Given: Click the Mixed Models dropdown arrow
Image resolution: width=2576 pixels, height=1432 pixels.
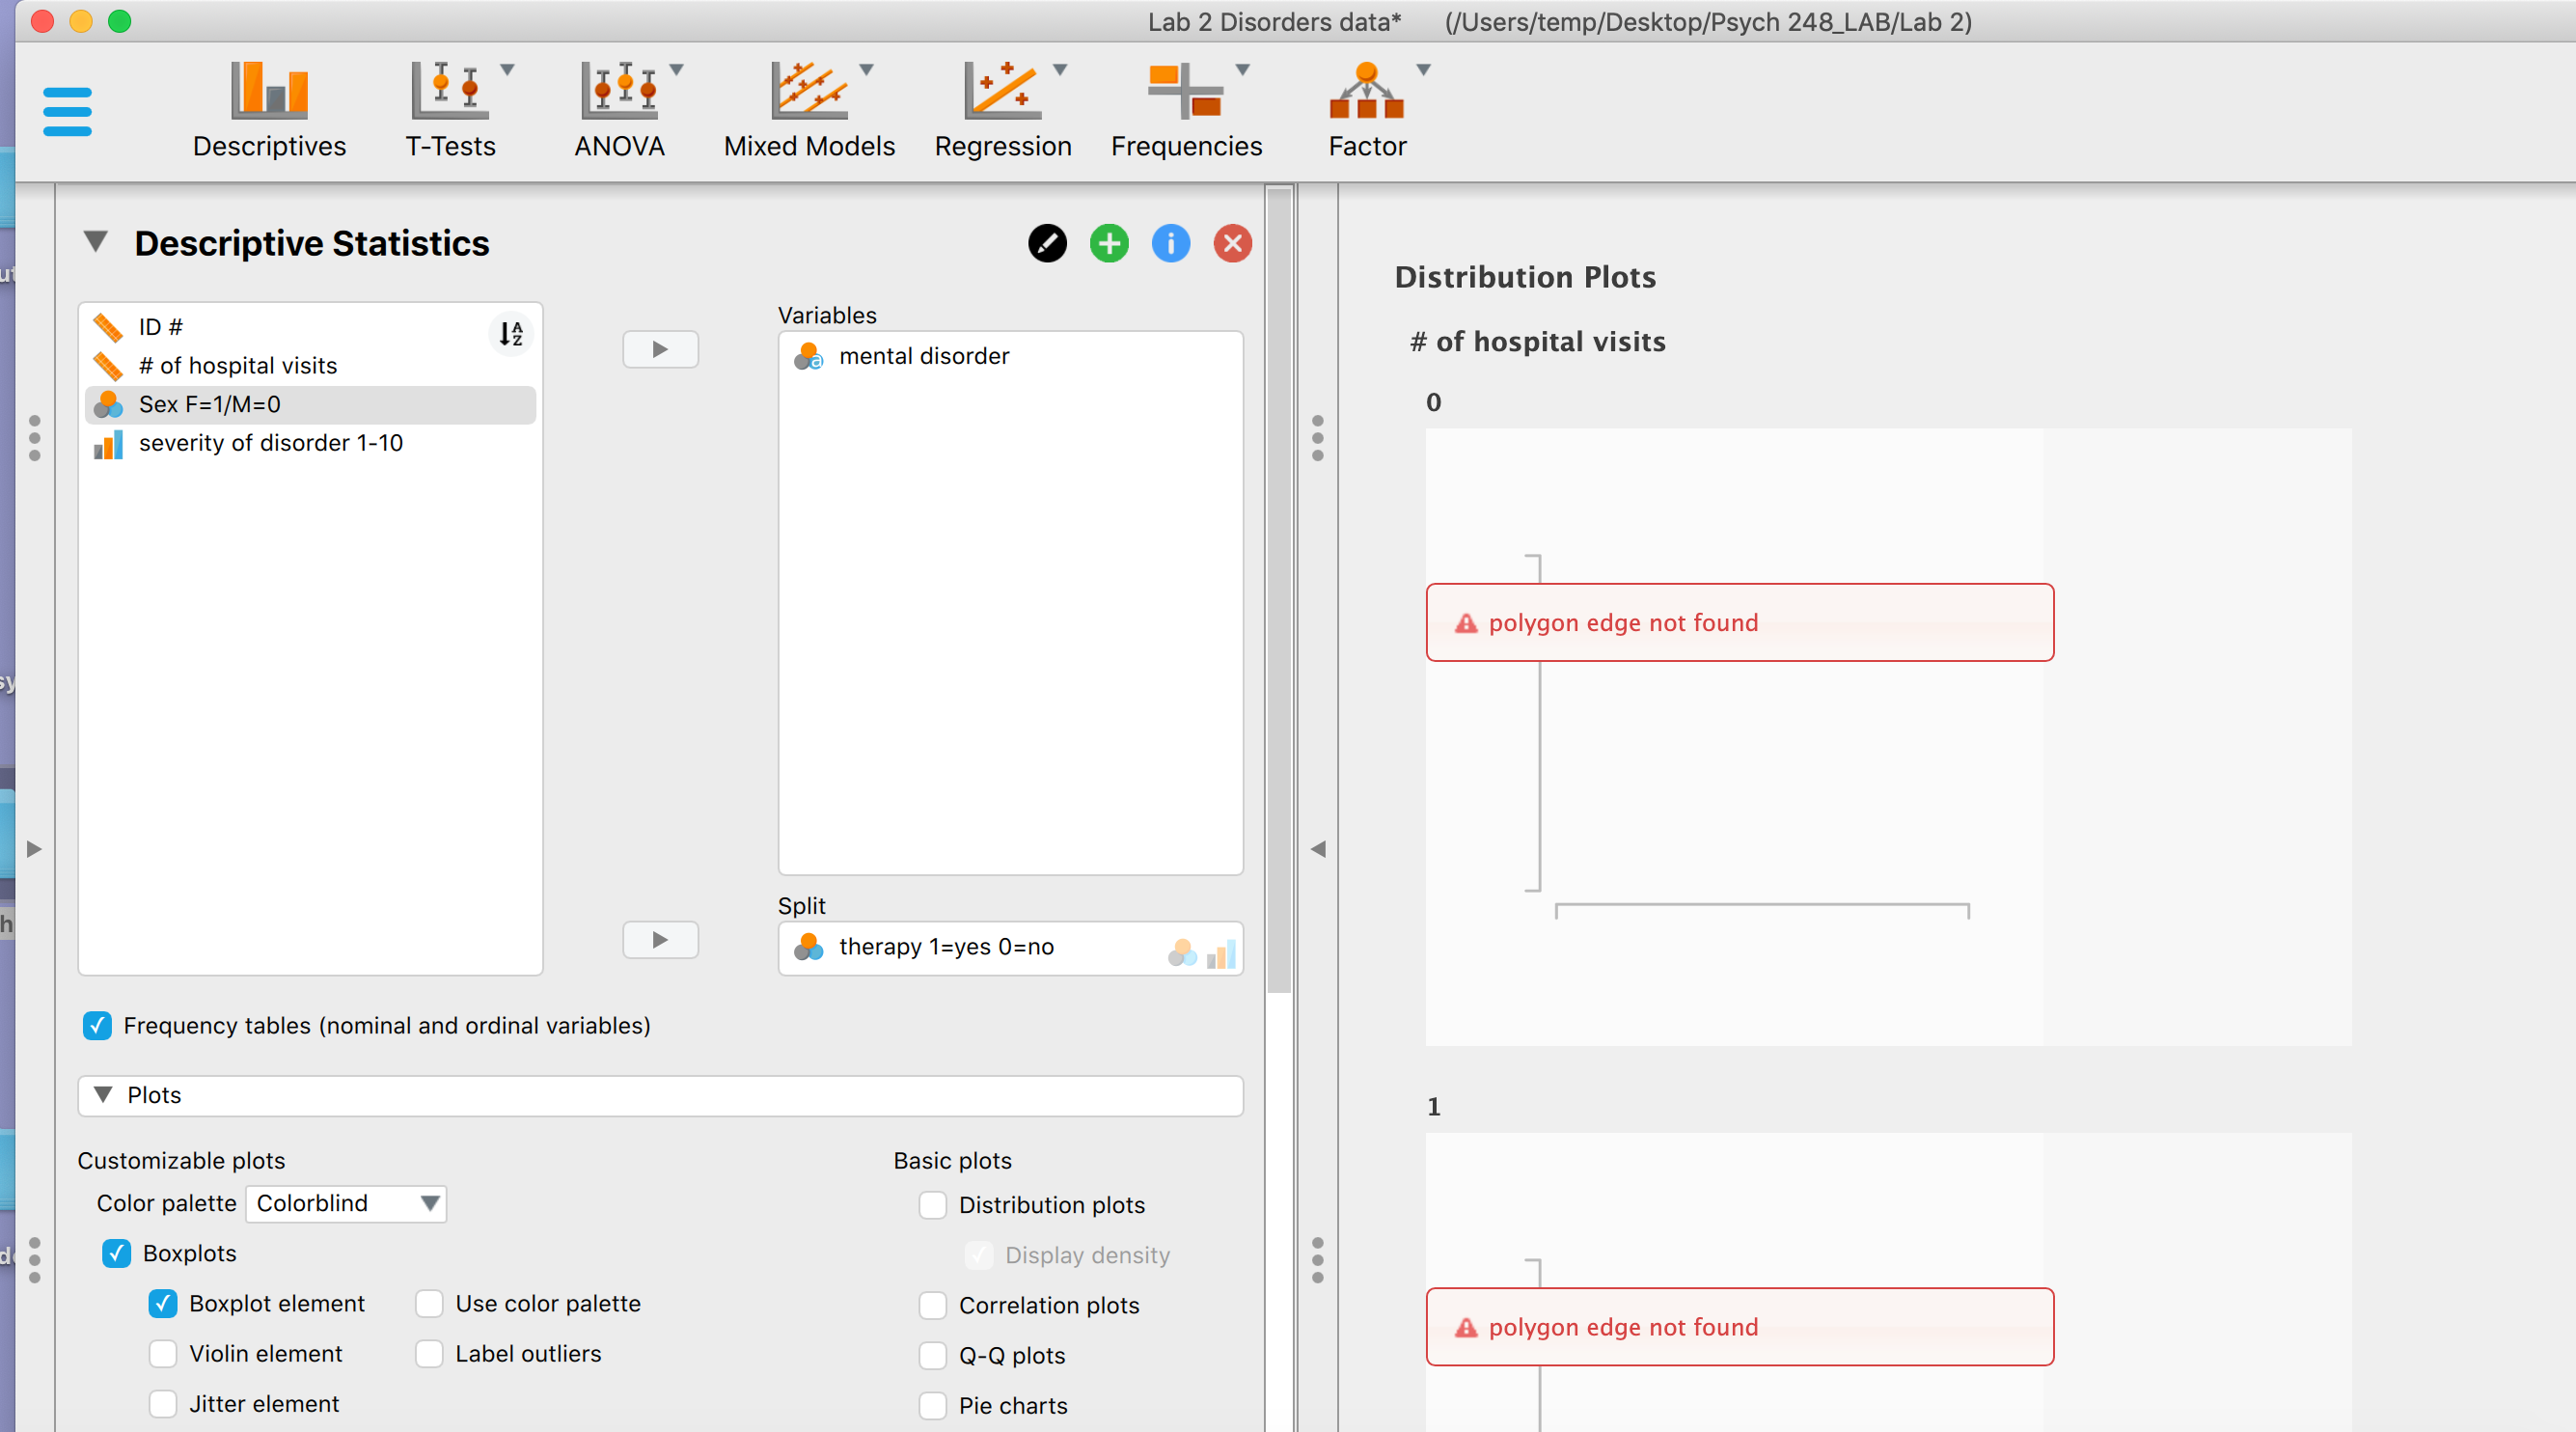Looking at the screenshot, I should [866, 70].
